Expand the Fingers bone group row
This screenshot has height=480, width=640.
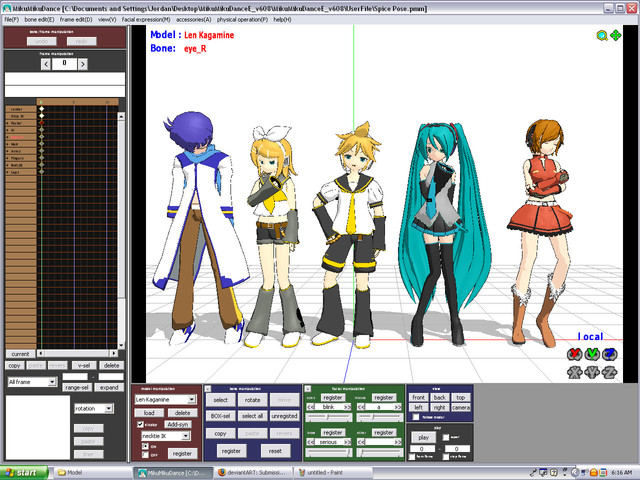pyautogui.click(x=8, y=158)
